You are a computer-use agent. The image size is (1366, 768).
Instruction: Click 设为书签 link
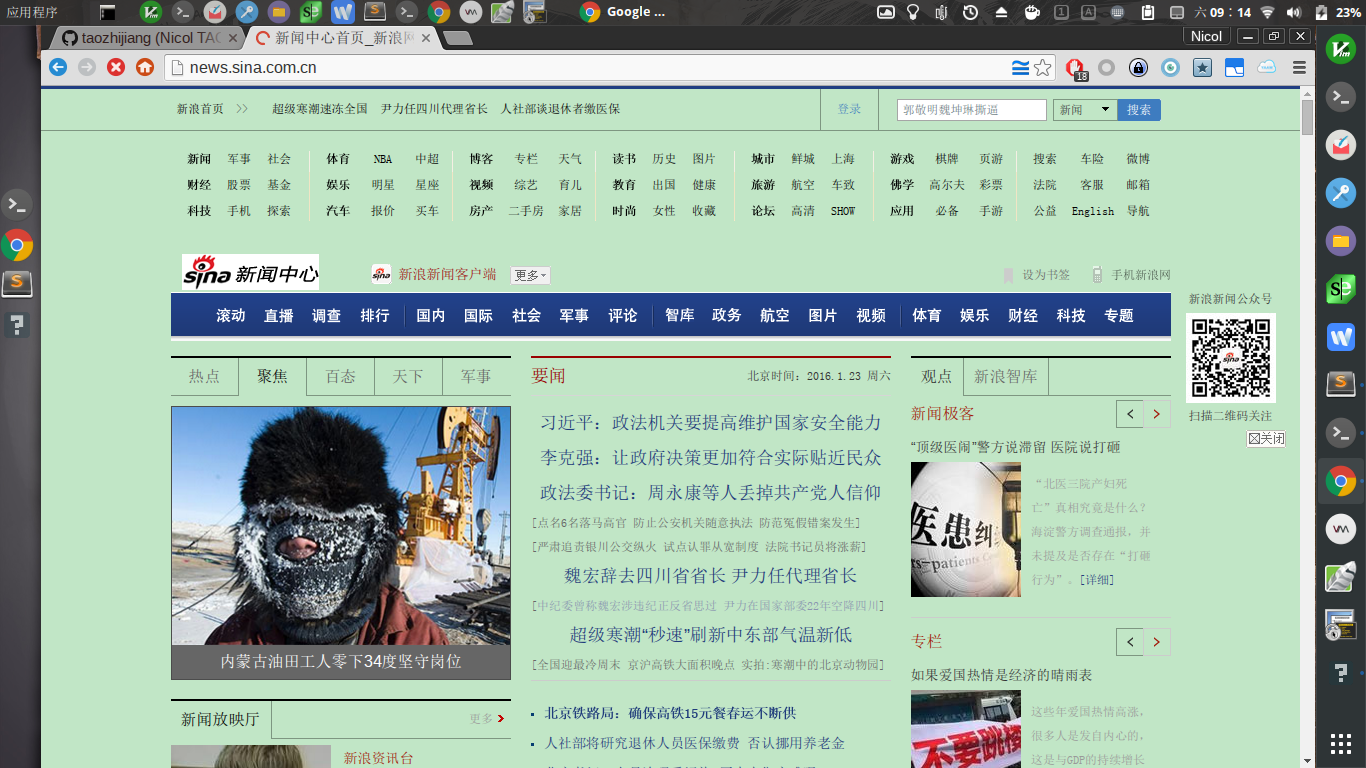[x=1045, y=275]
